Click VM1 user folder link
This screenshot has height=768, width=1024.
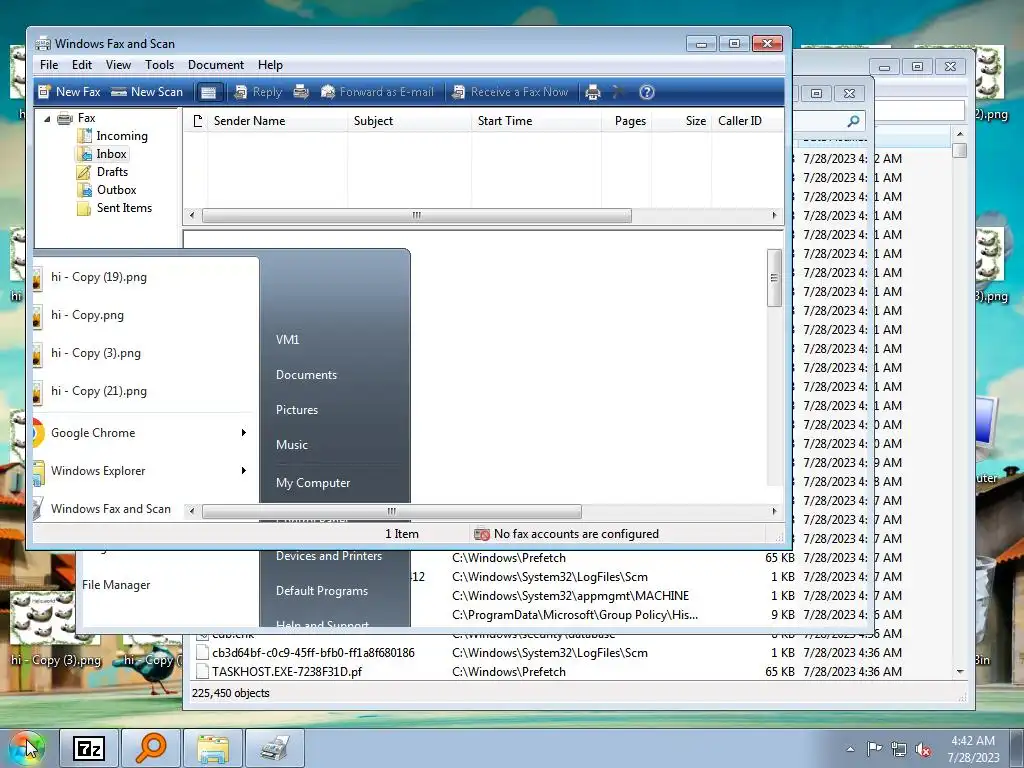(287, 340)
